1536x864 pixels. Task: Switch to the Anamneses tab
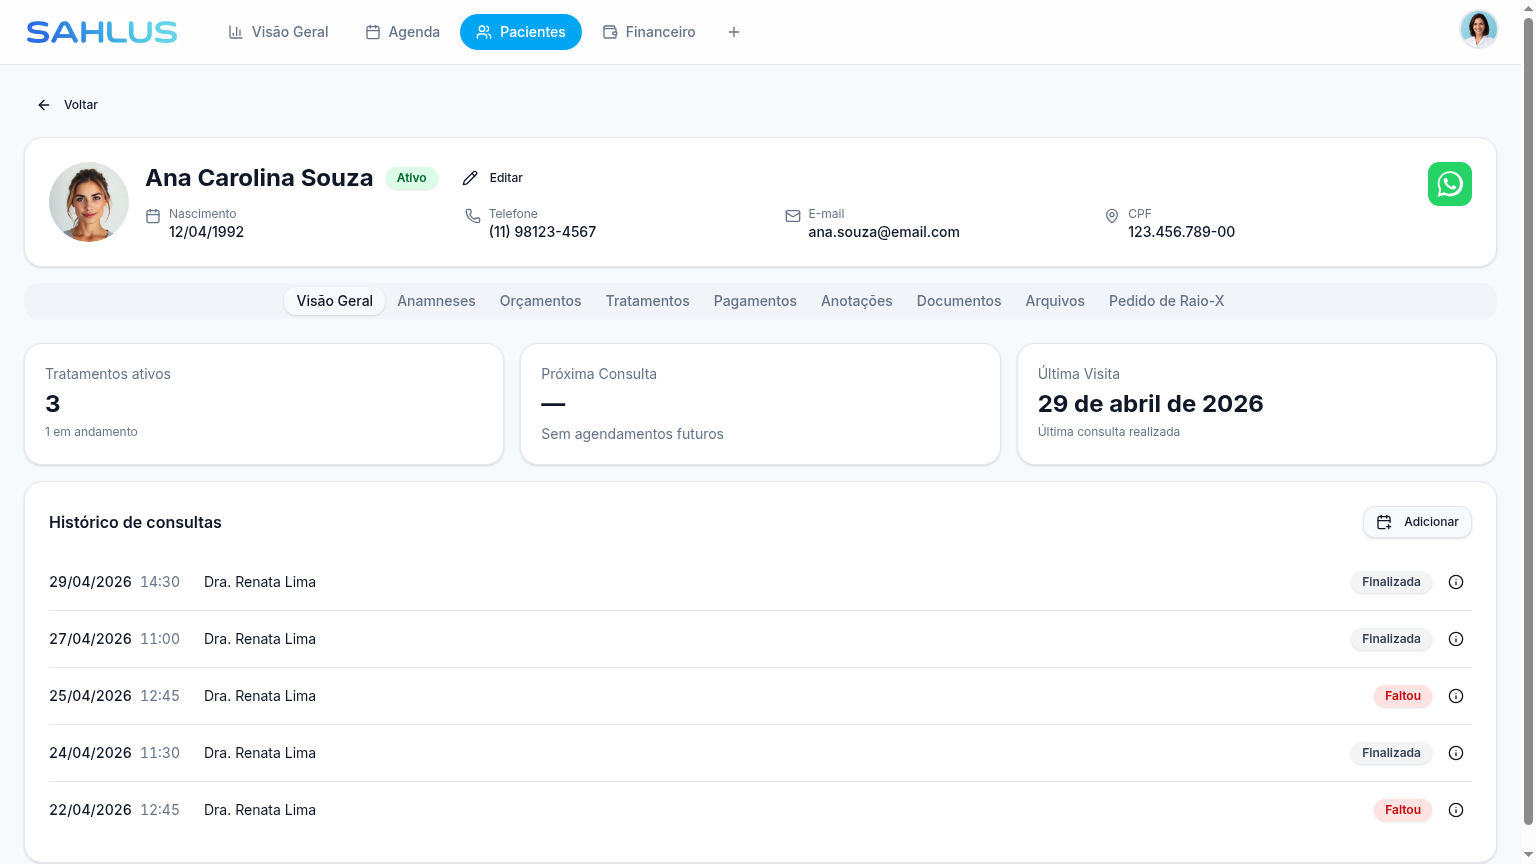(436, 301)
